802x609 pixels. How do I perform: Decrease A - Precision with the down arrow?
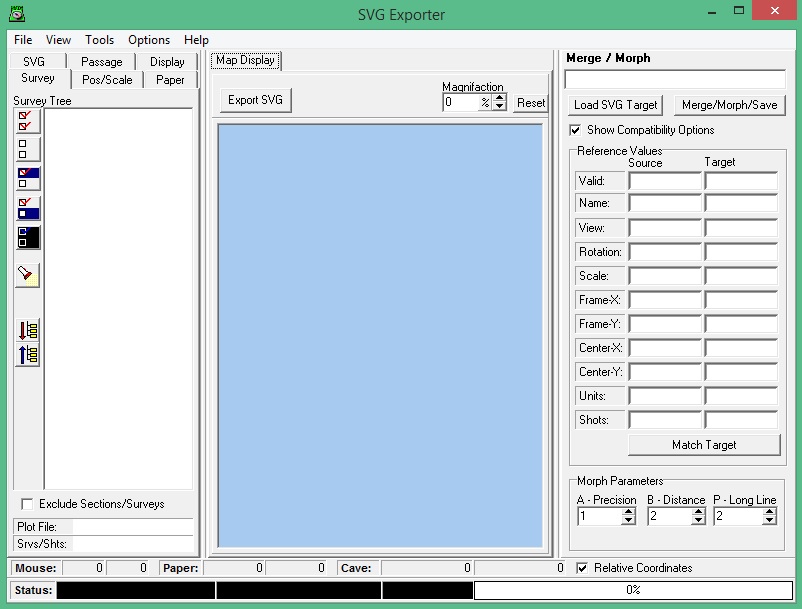628,521
